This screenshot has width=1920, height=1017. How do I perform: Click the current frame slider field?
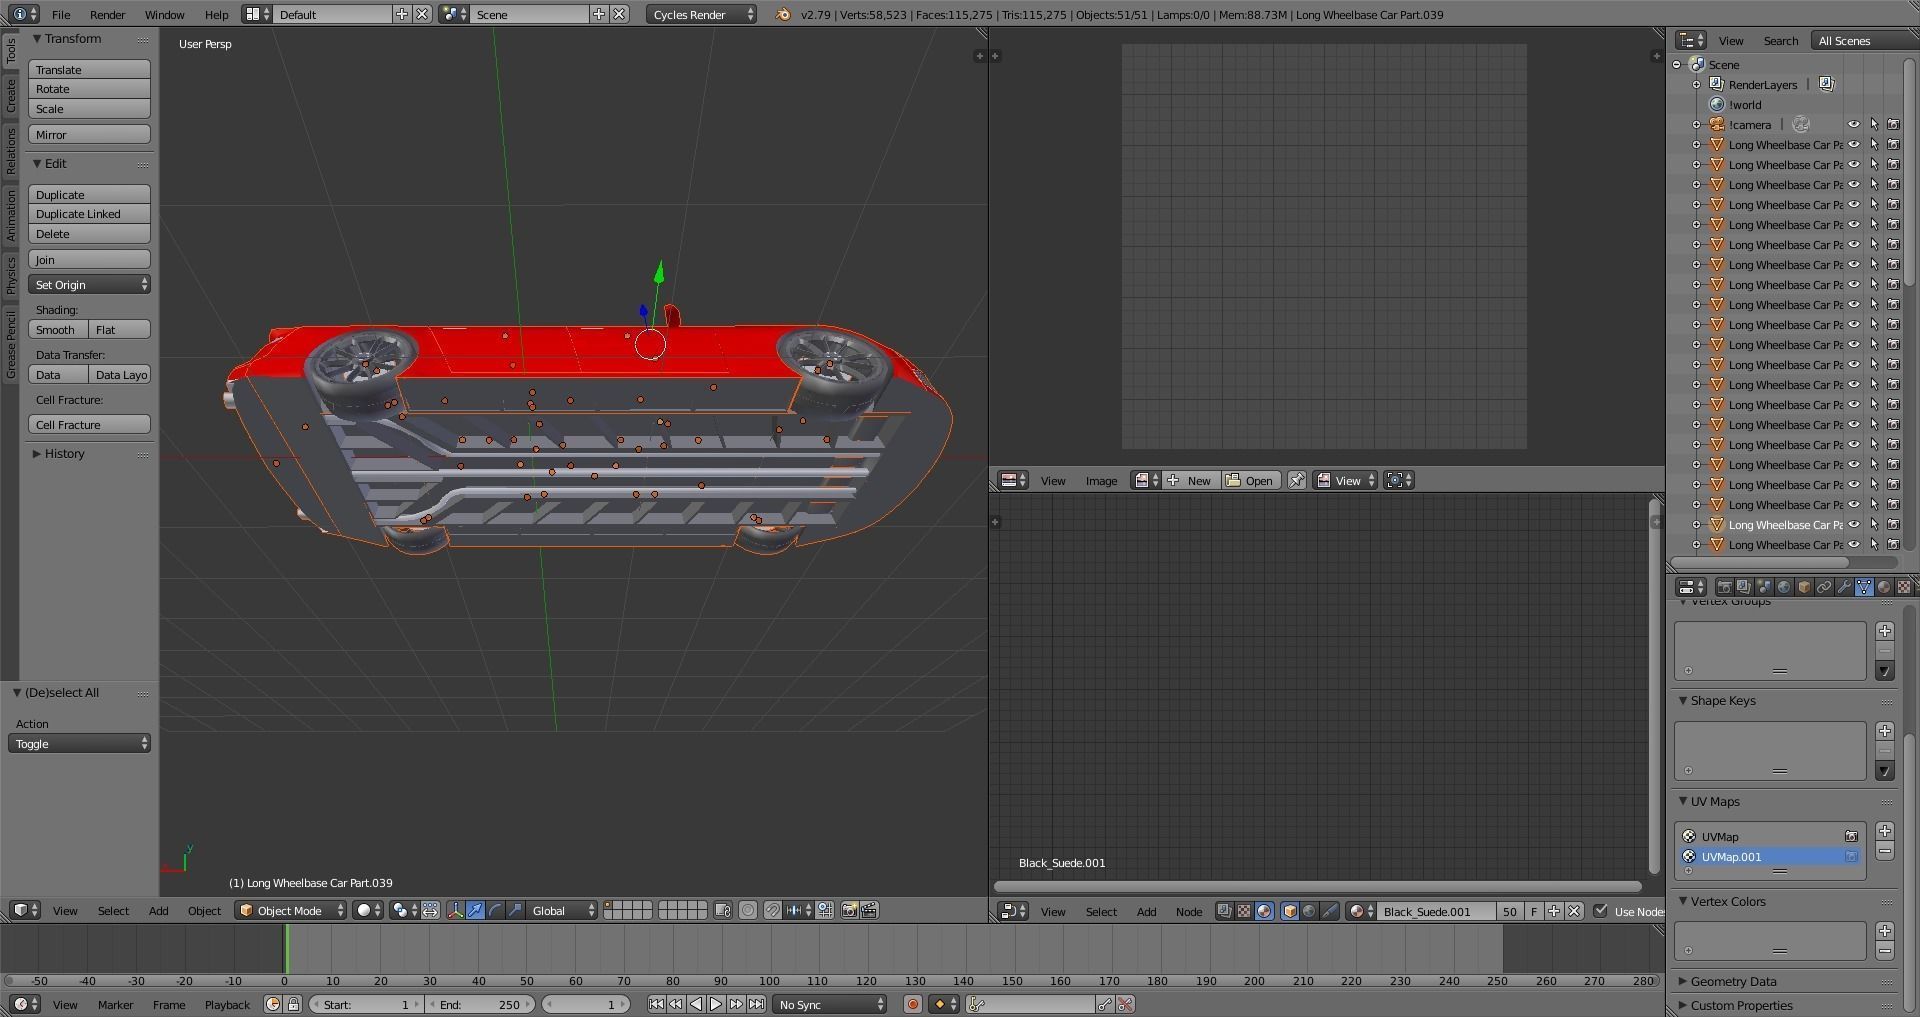click(585, 1004)
